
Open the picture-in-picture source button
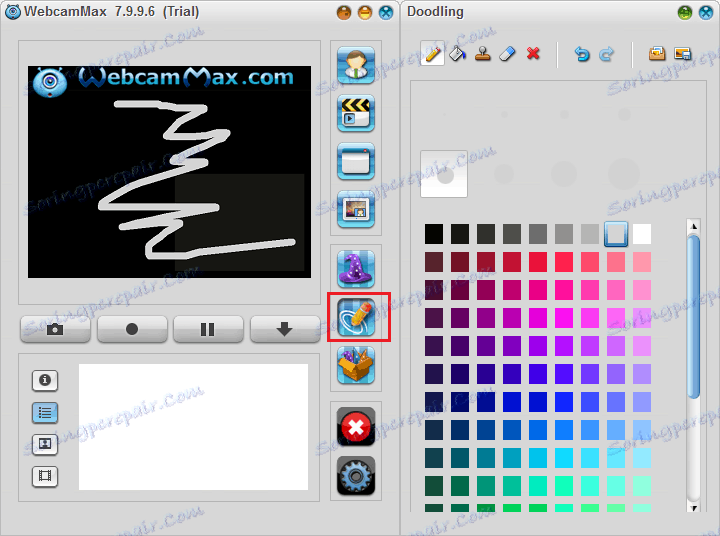356,209
